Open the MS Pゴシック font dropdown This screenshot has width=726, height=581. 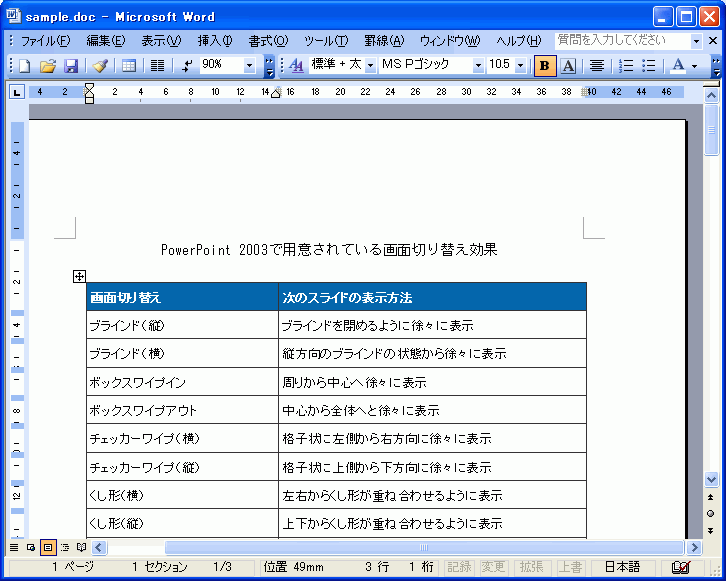click(x=478, y=65)
